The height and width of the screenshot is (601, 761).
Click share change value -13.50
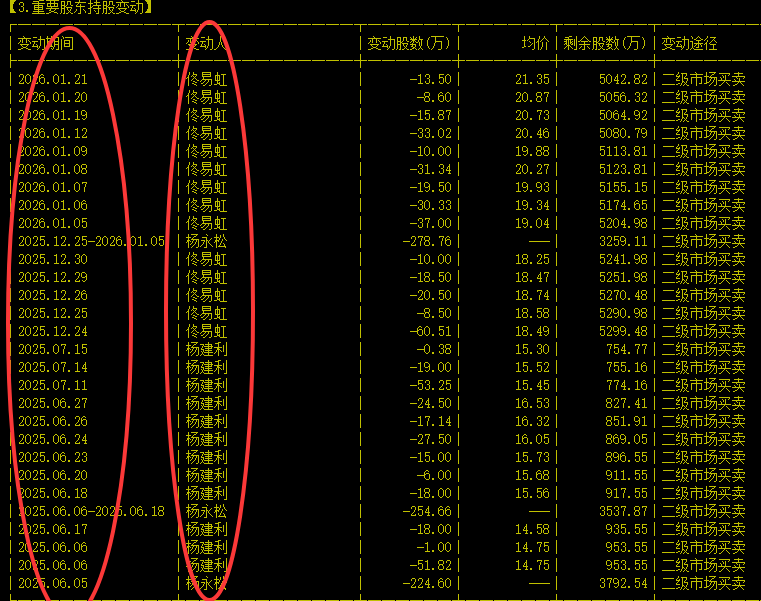pos(430,79)
